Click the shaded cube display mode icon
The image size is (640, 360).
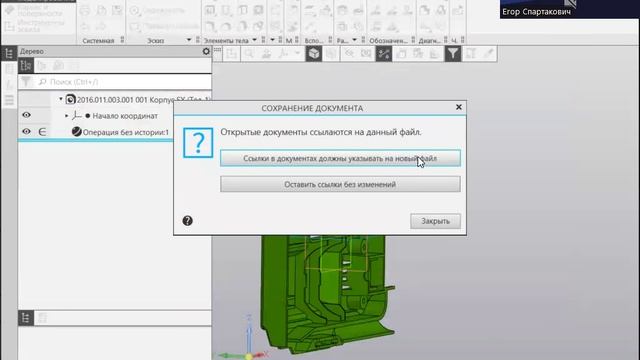point(314,54)
